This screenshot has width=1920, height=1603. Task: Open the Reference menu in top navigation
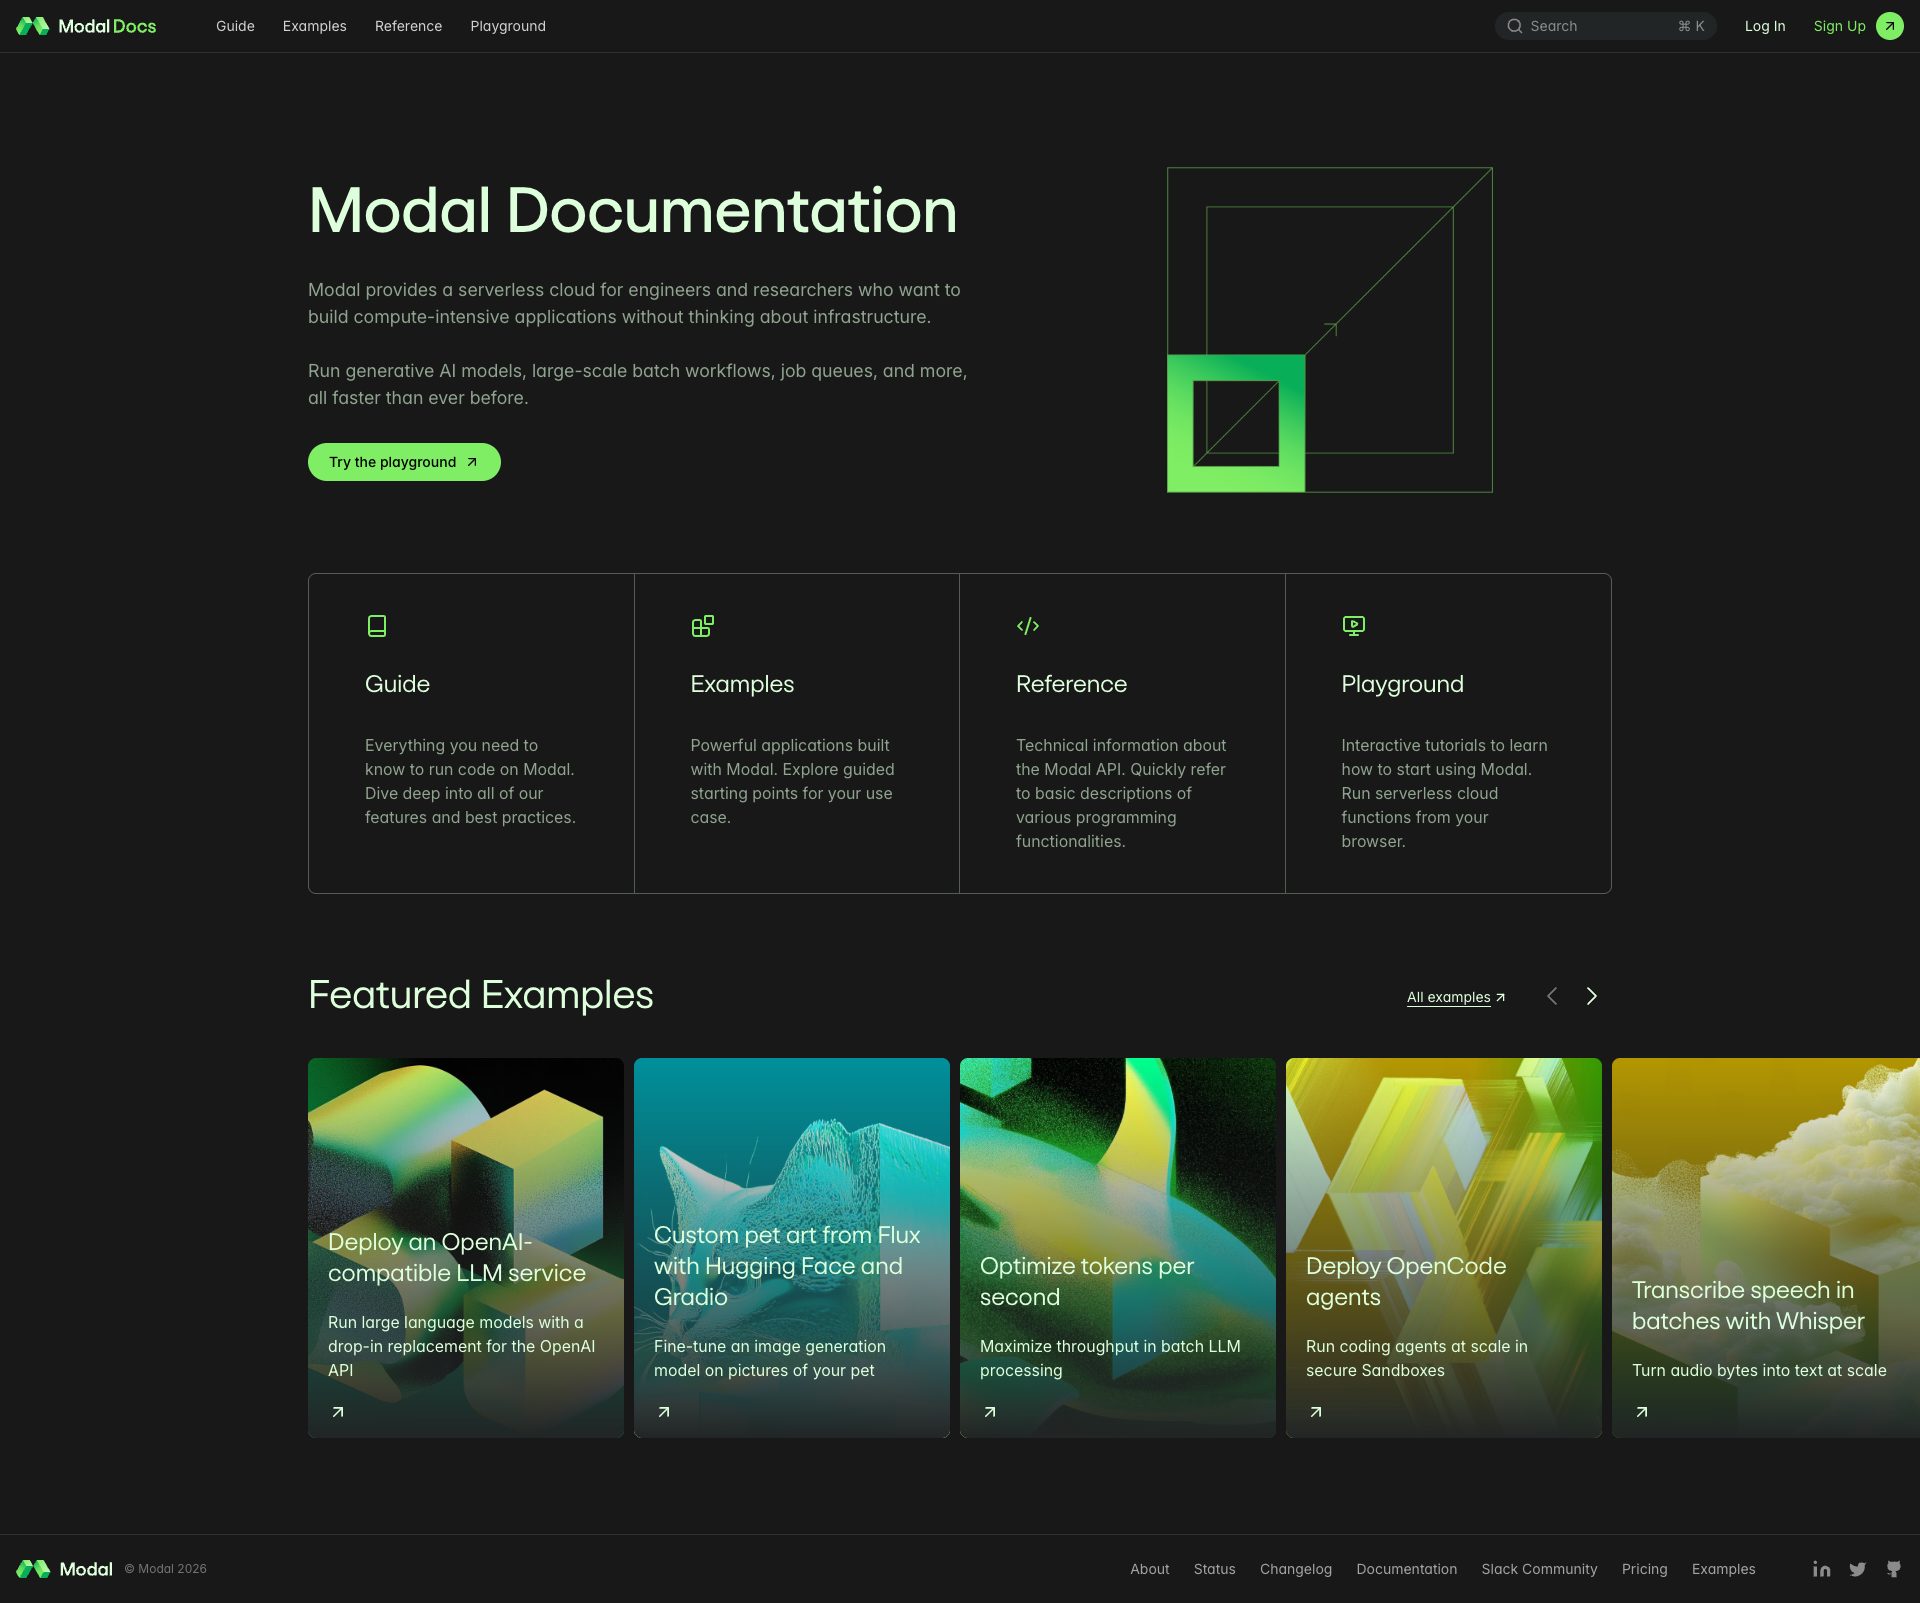pos(408,26)
